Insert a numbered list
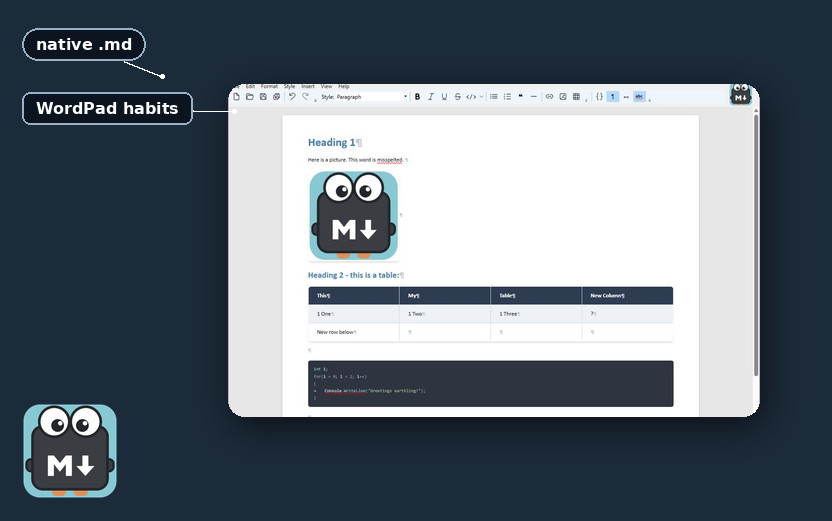Viewport: 832px width, 521px height. click(507, 97)
